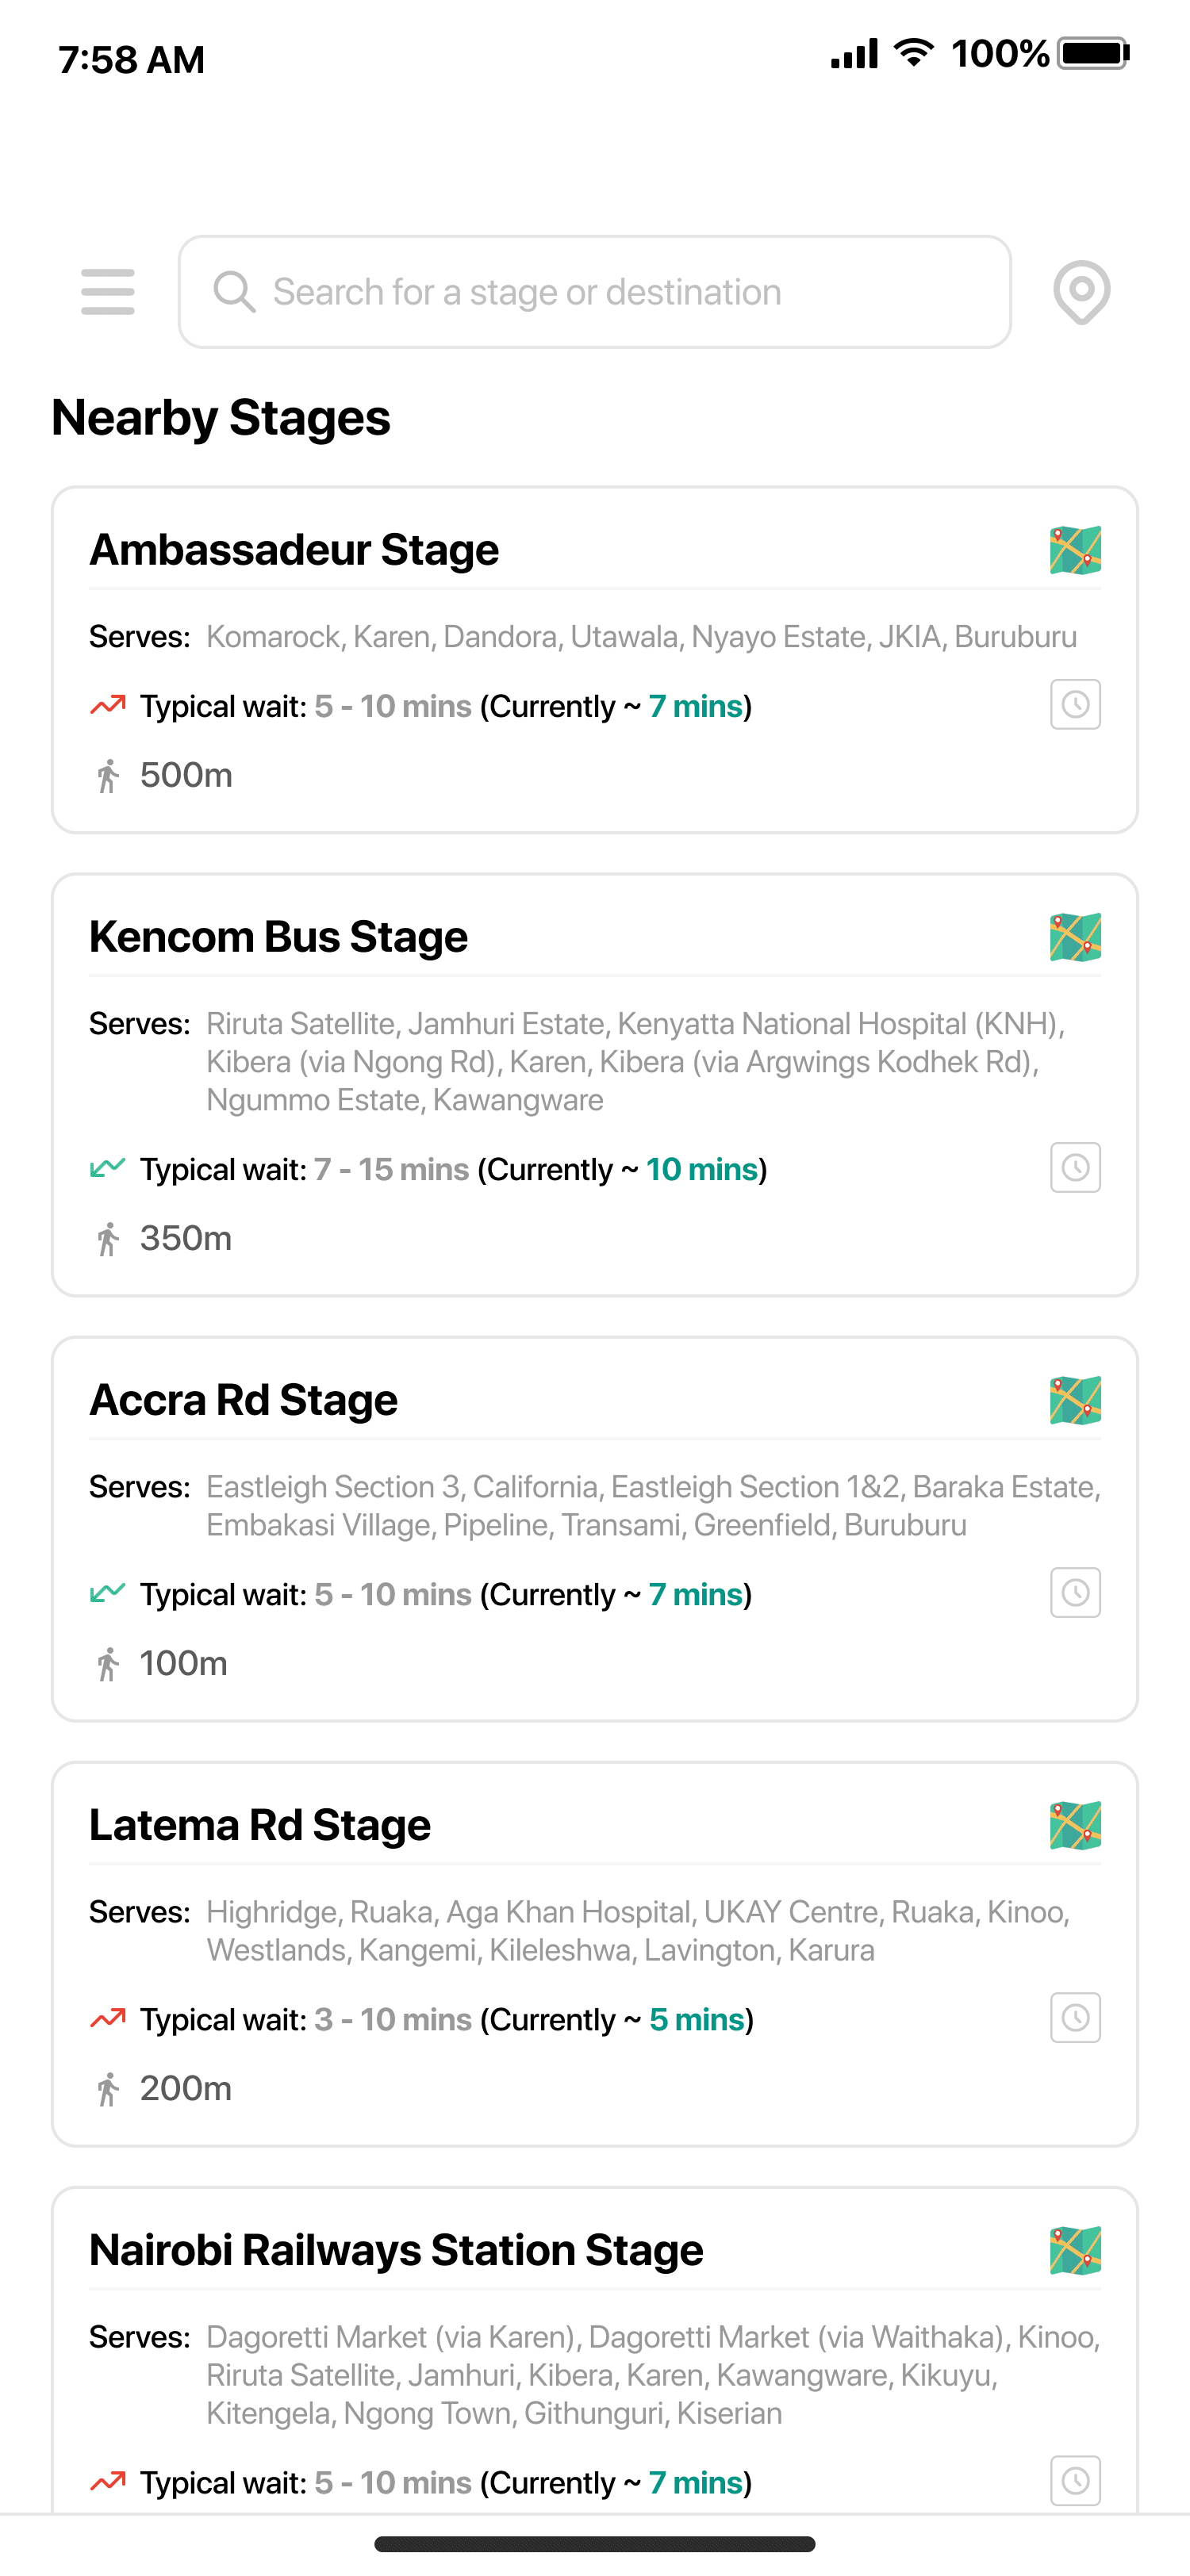Tap clock icon on Nairobi Railways card

tap(1075, 2481)
